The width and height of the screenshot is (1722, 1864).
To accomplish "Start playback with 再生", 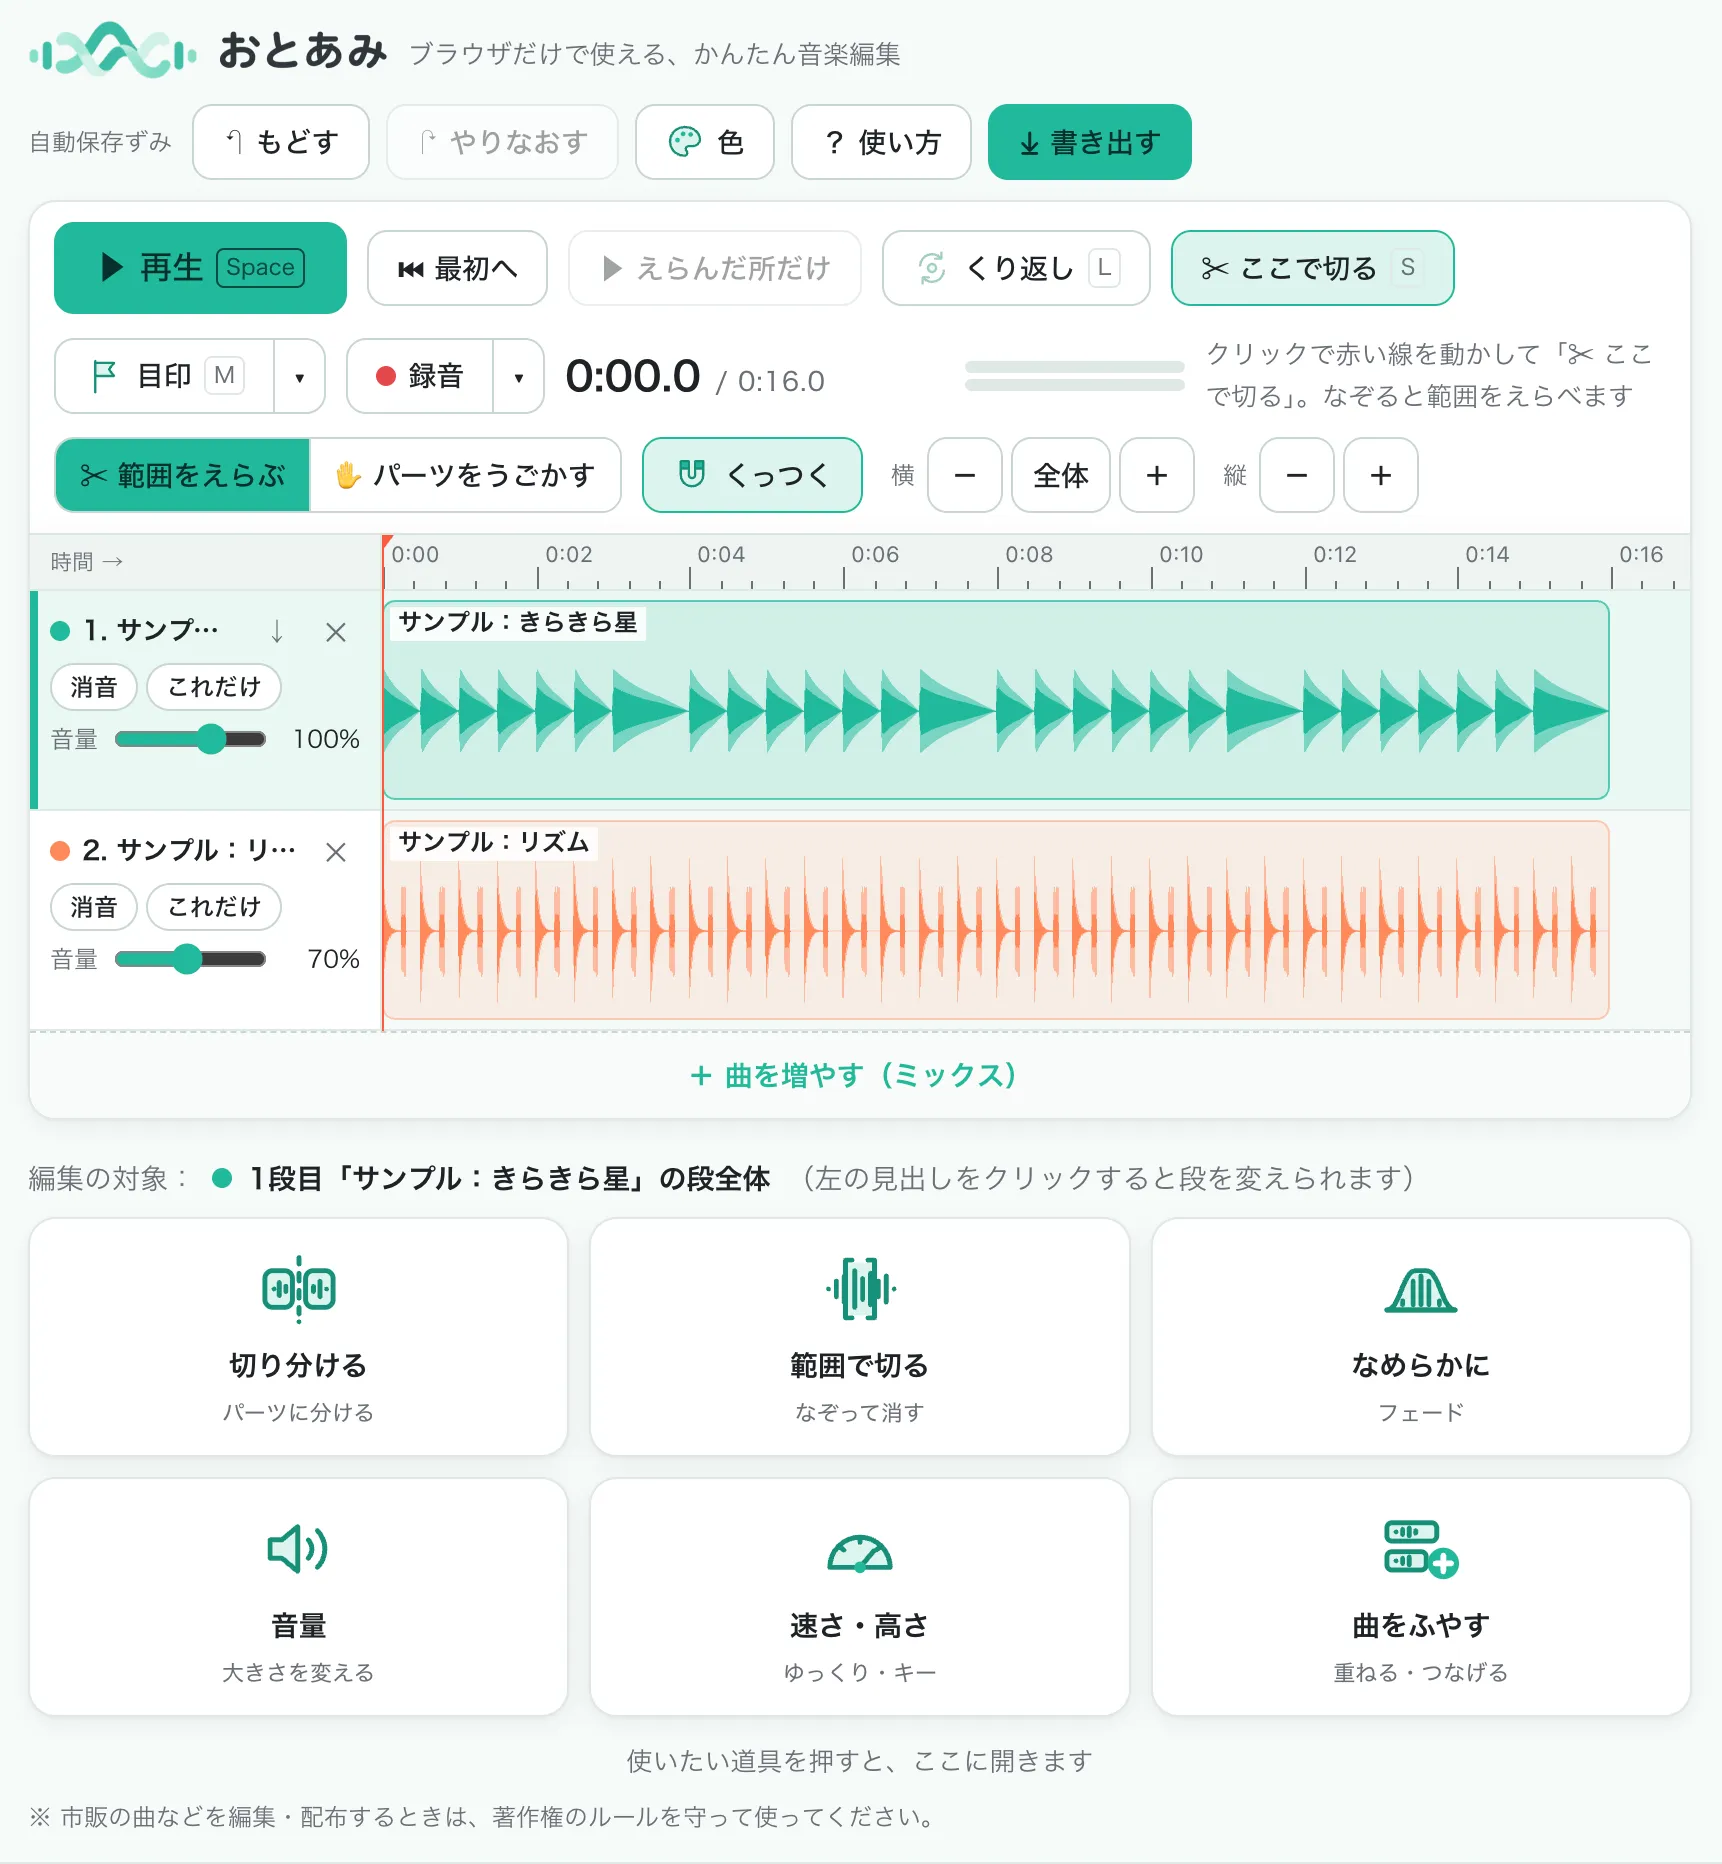I will 200,268.
